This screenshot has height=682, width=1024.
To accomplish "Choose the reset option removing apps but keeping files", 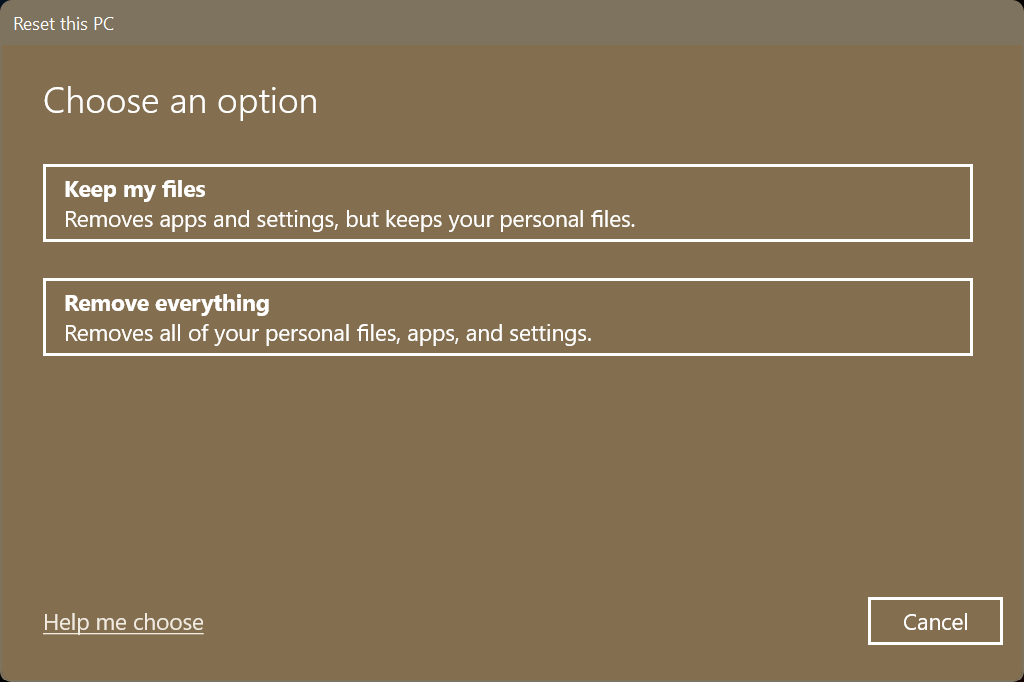I will 507,202.
